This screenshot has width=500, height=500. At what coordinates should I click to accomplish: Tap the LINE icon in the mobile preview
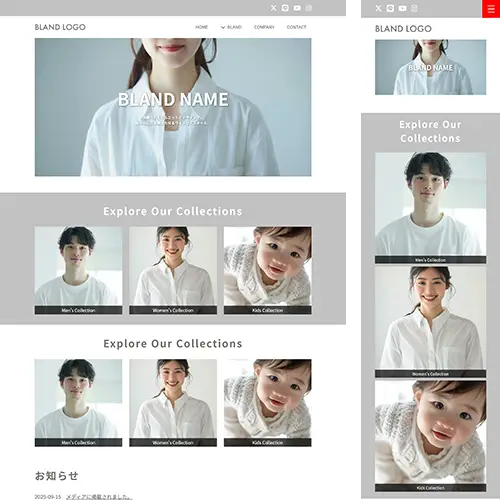click(x=390, y=8)
